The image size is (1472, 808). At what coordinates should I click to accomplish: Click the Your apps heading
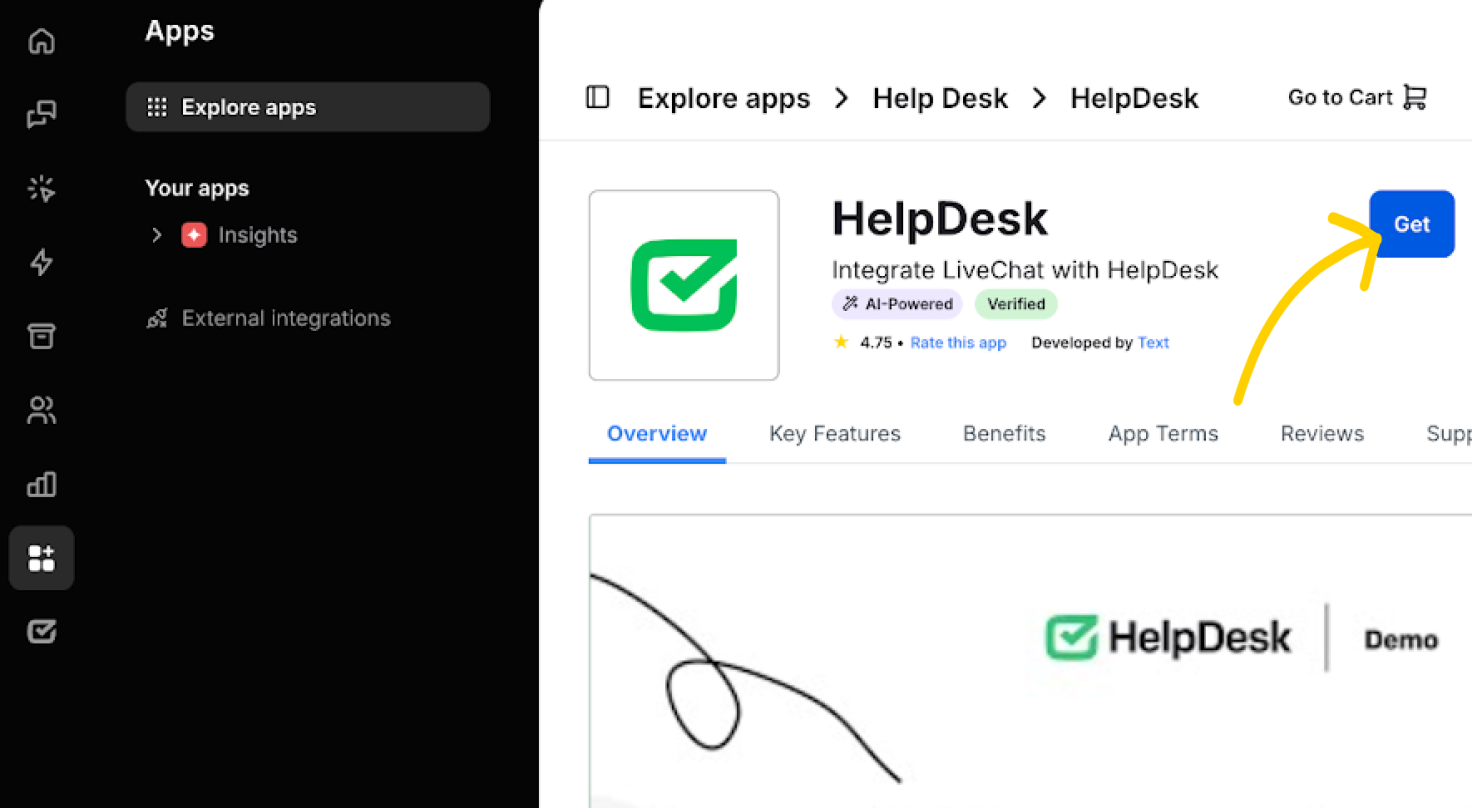pyautogui.click(x=197, y=188)
